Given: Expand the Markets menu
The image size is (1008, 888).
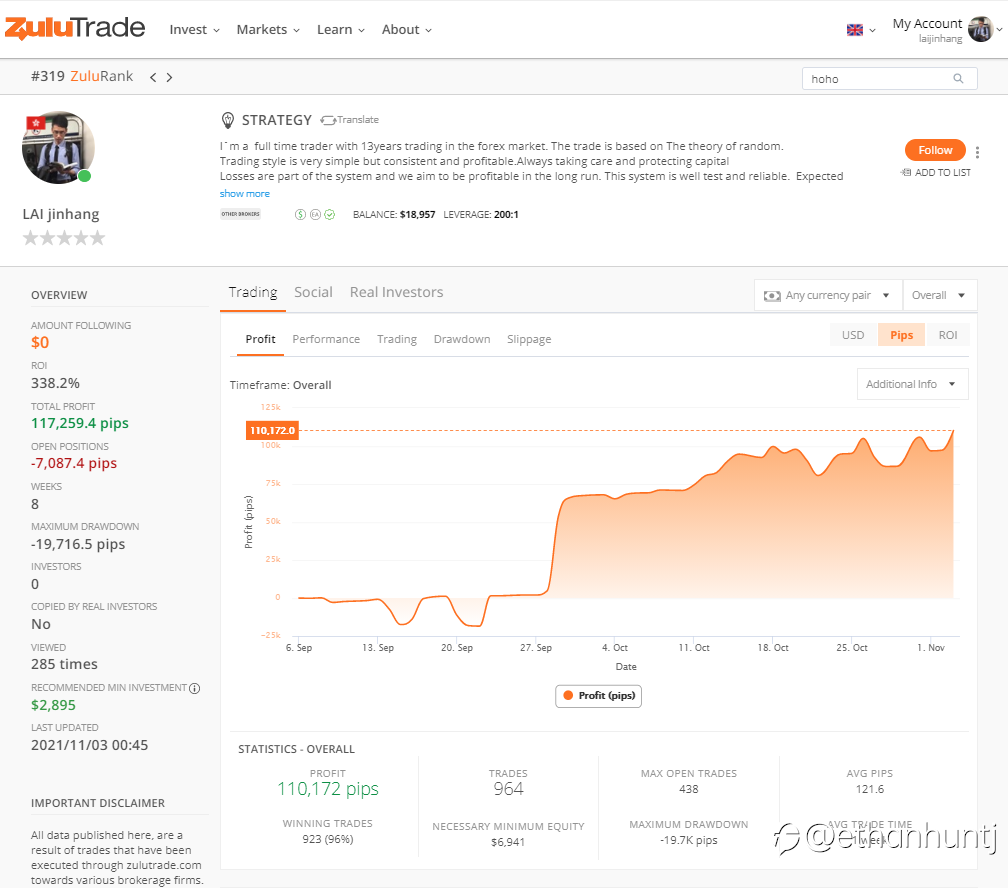Looking at the screenshot, I should (x=268, y=30).
